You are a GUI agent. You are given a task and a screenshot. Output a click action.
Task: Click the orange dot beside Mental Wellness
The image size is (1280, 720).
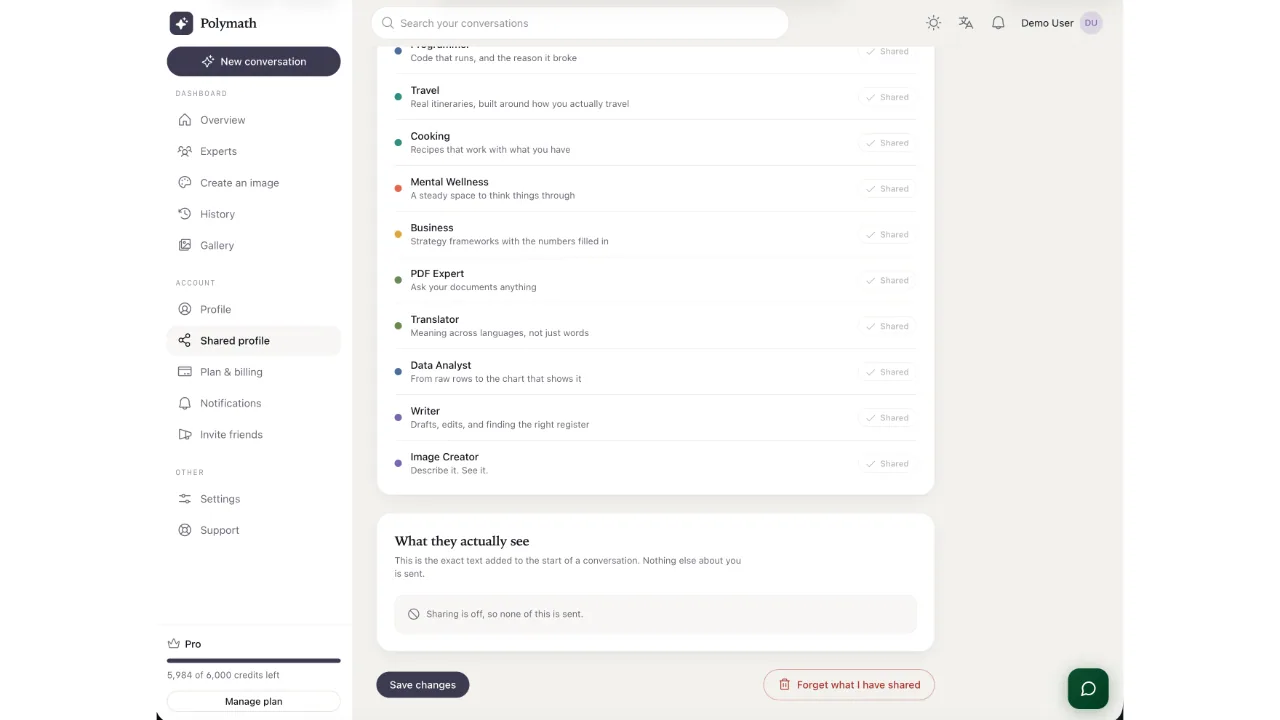(398, 189)
